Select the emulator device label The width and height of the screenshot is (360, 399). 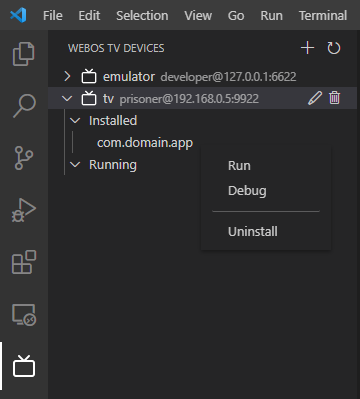129,77
